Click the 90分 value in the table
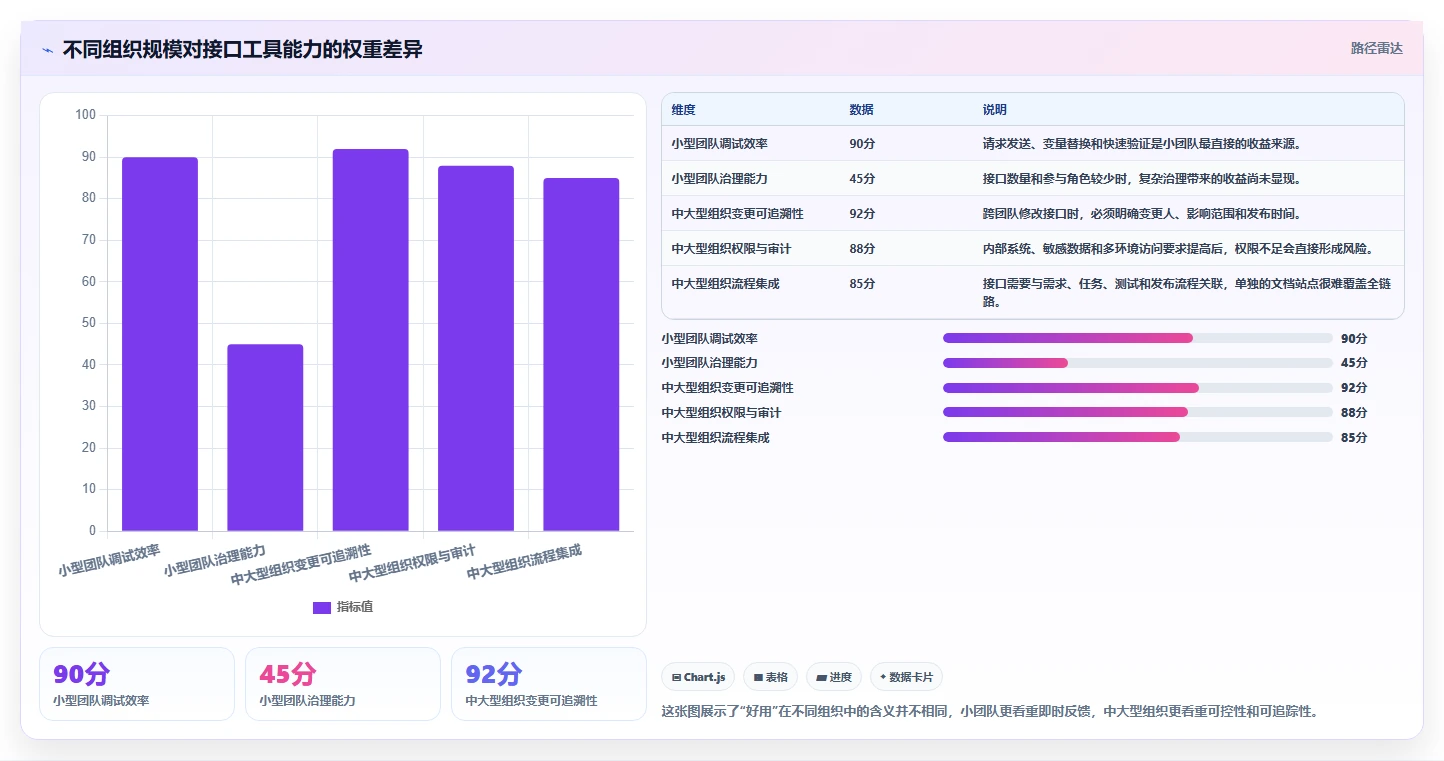 click(862, 143)
